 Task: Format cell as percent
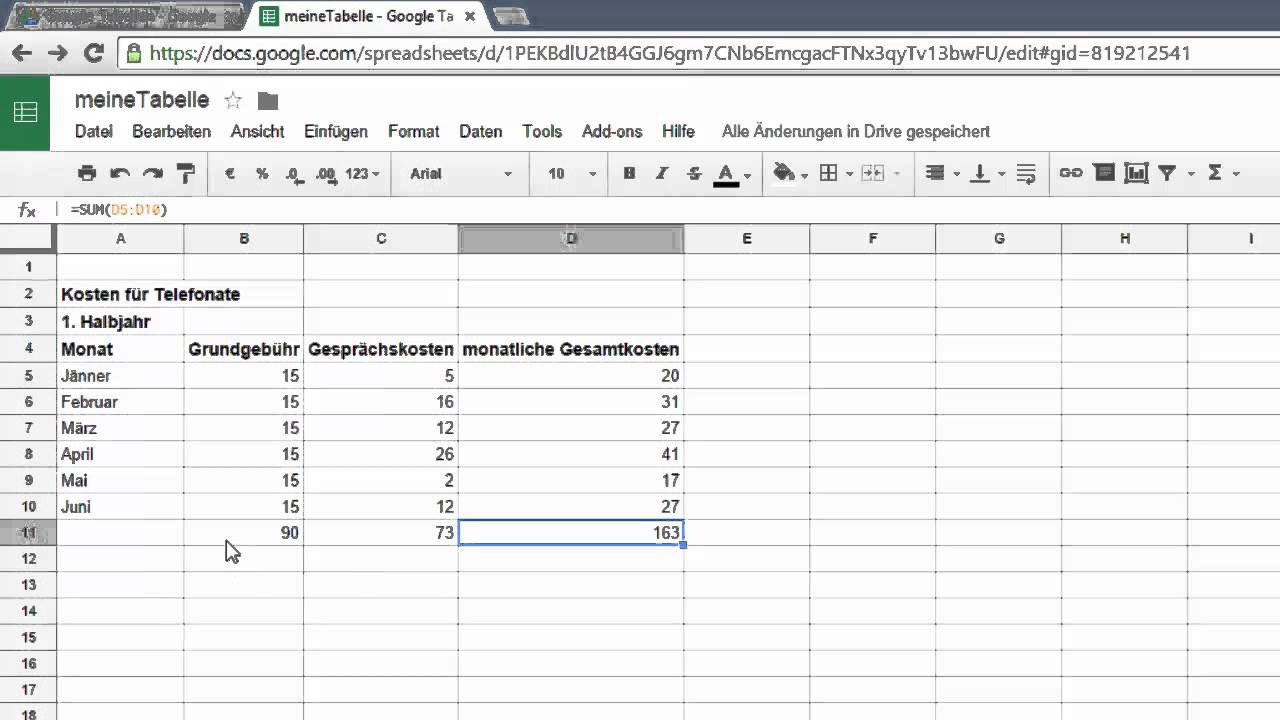point(262,173)
